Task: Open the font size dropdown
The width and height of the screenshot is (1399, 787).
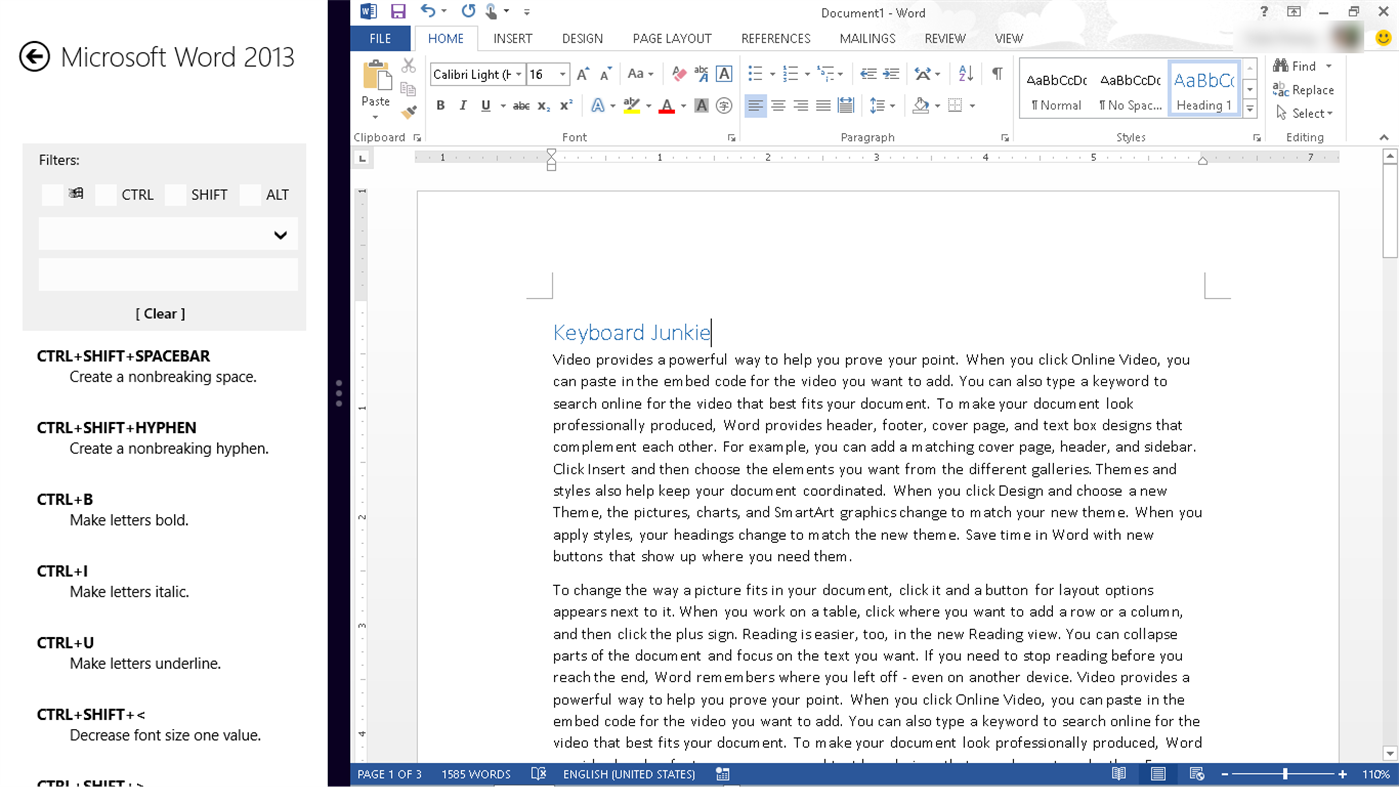Action: [x=562, y=73]
